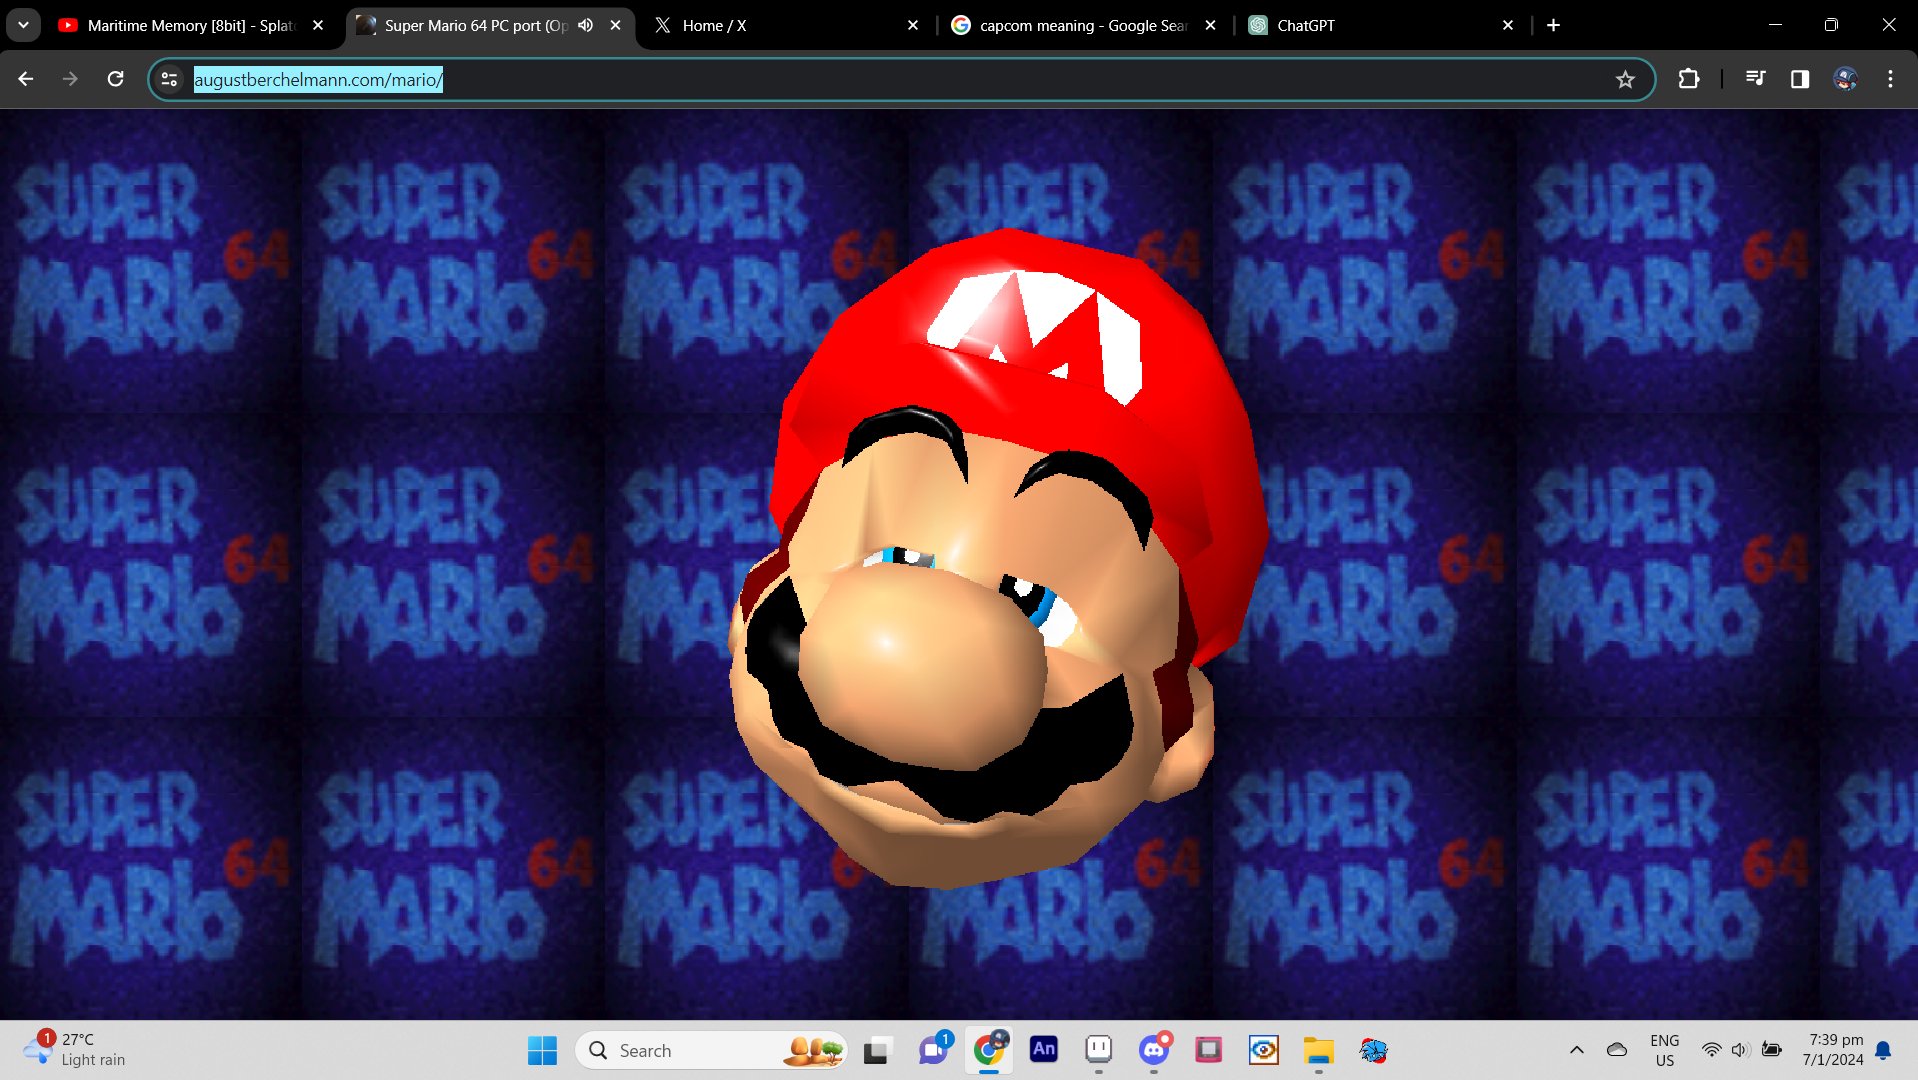Go back to the previous page

pyautogui.click(x=26, y=79)
